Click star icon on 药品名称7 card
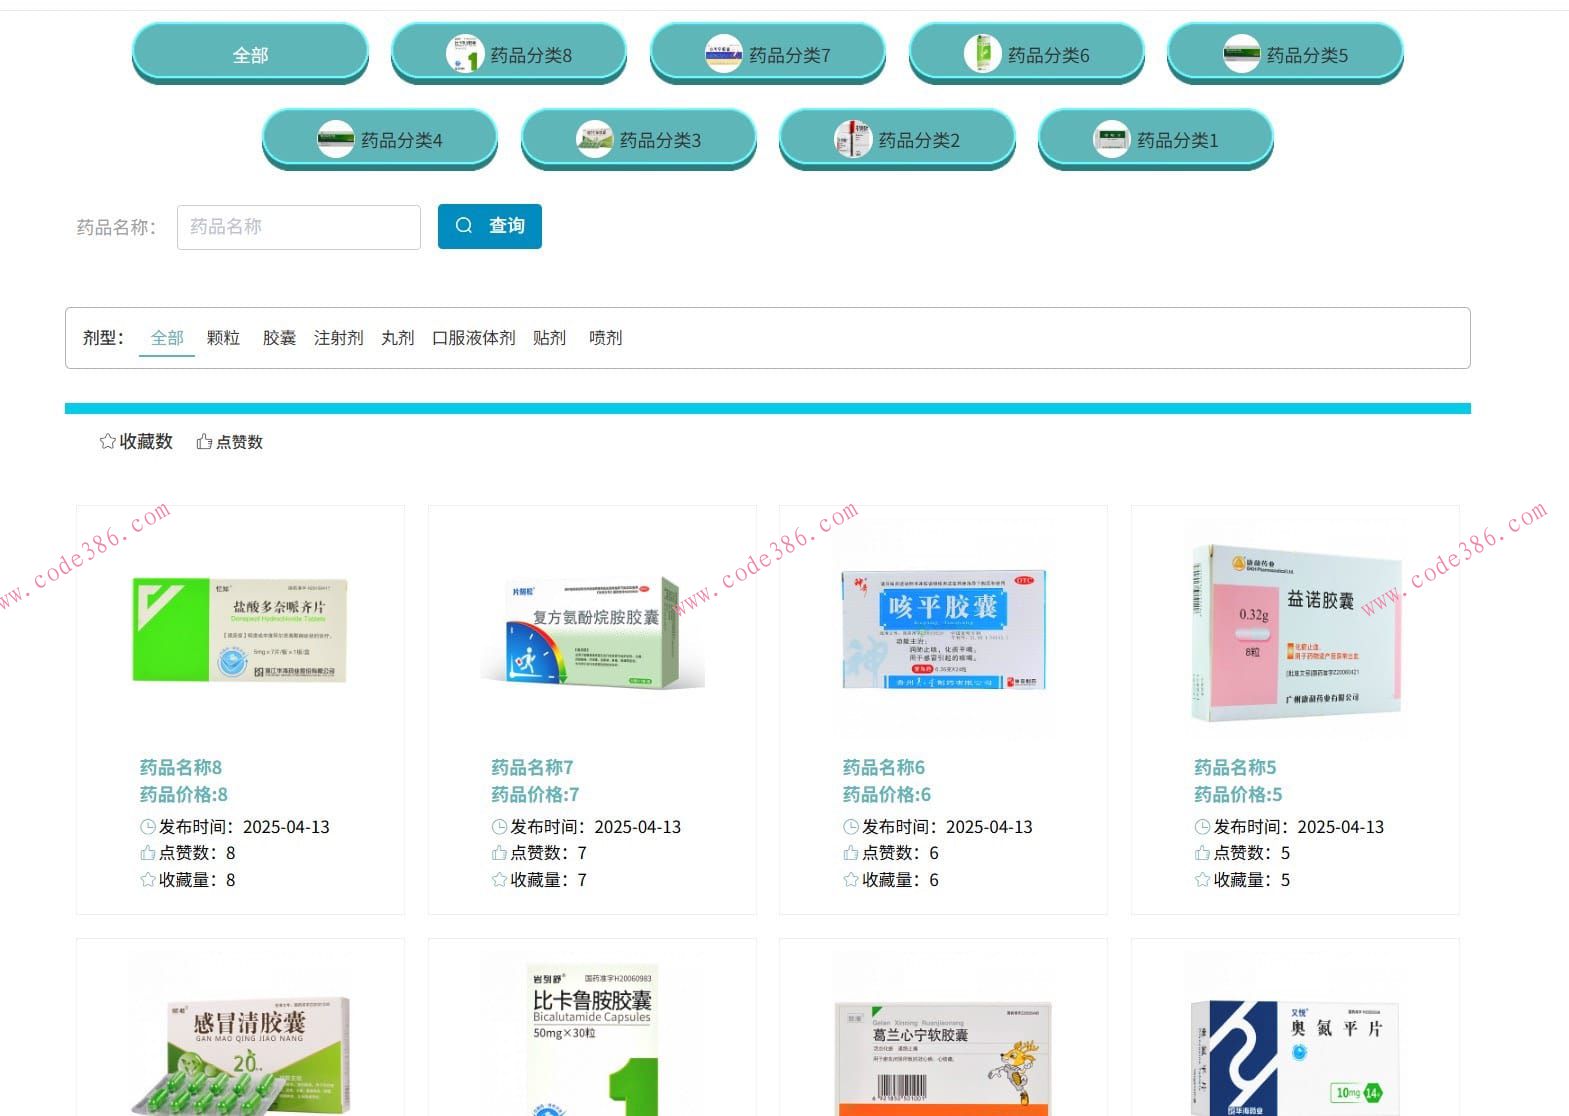This screenshot has height=1116, width=1569. click(499, 880)
